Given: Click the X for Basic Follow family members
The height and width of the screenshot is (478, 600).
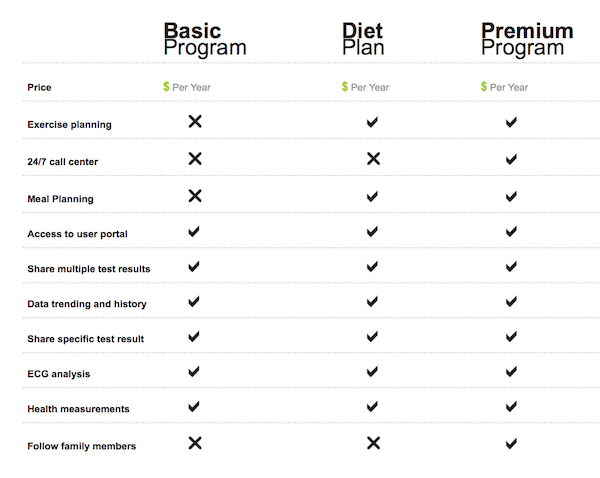Looking at the screenshot, I should click(195, 443).
